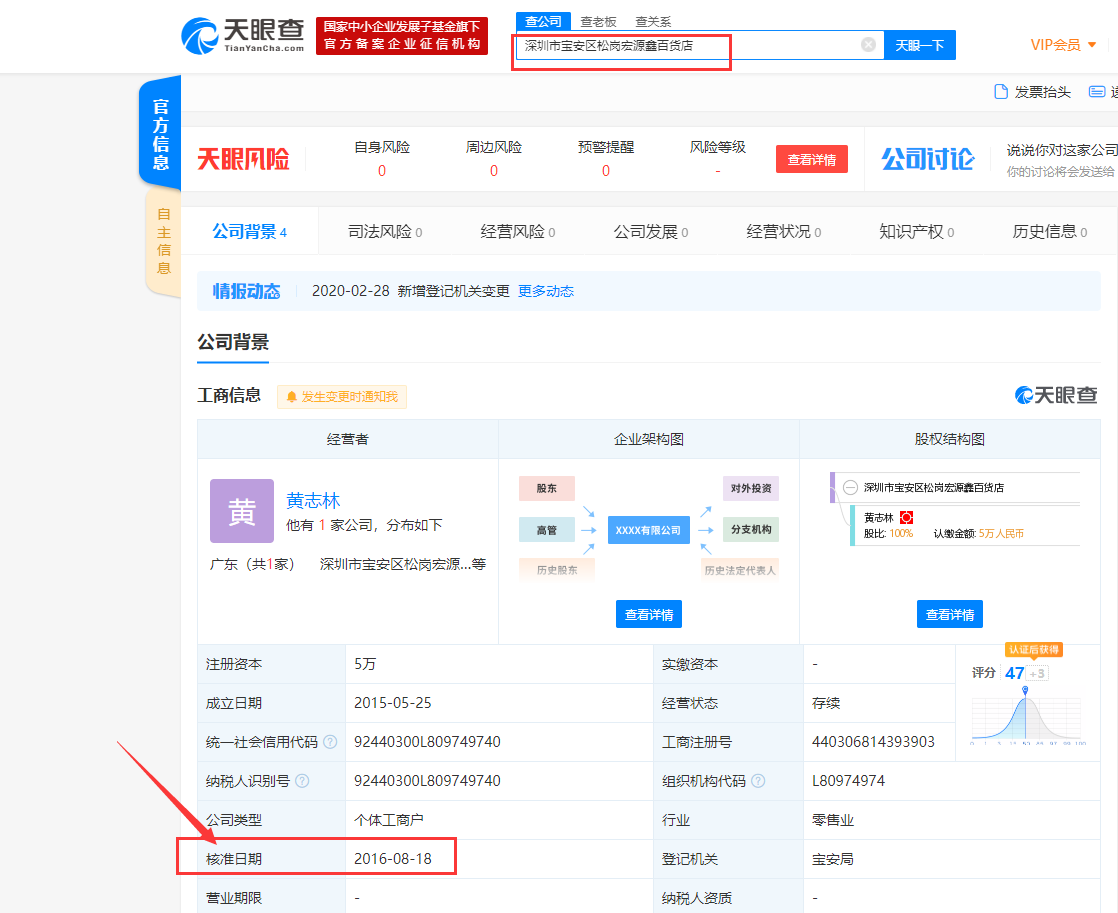Open the 官方信息 side tab
The height and width of the screenshot is (913, 1118).
pyautogui.click(x=160, y=134)
